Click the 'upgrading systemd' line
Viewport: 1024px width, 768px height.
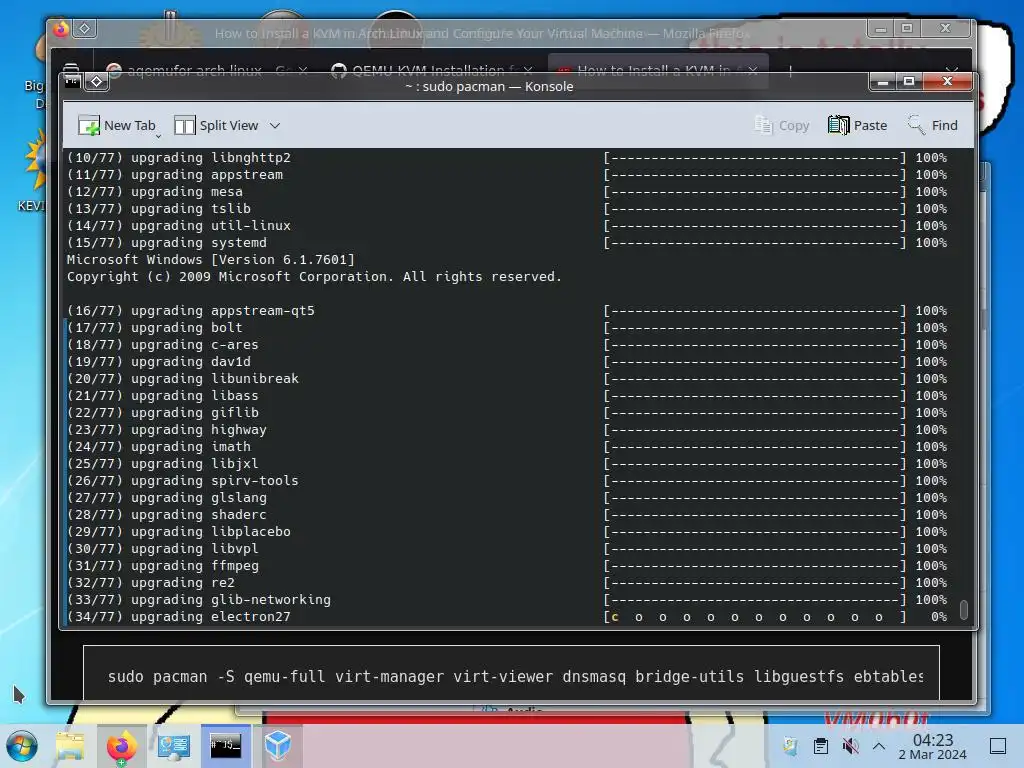[507, 242]
